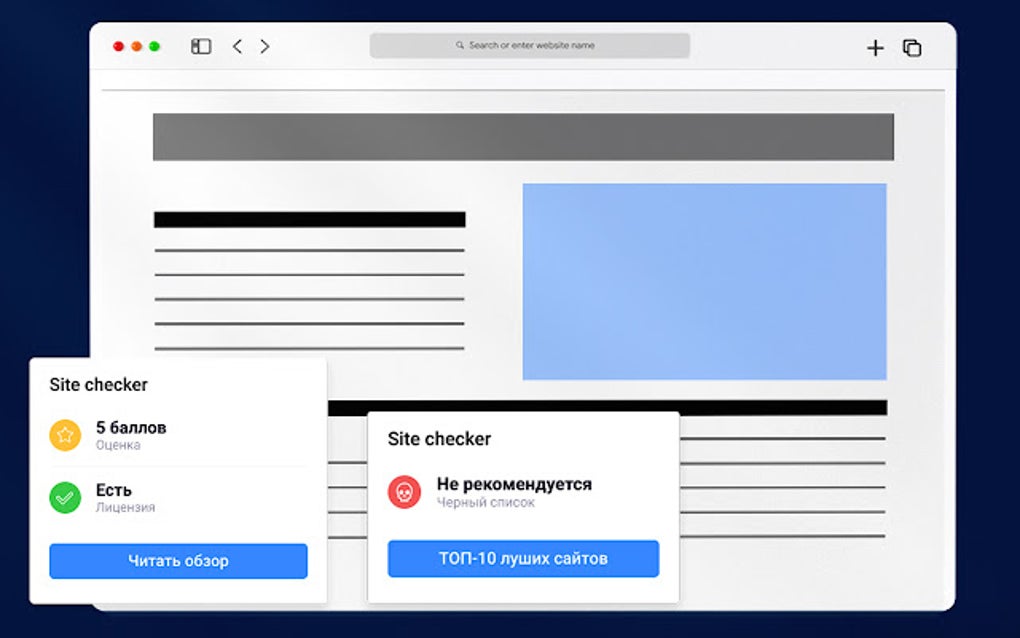Open the browser sidebar panel icon
The image size is (1020, 638).
[x=201, y=46]
